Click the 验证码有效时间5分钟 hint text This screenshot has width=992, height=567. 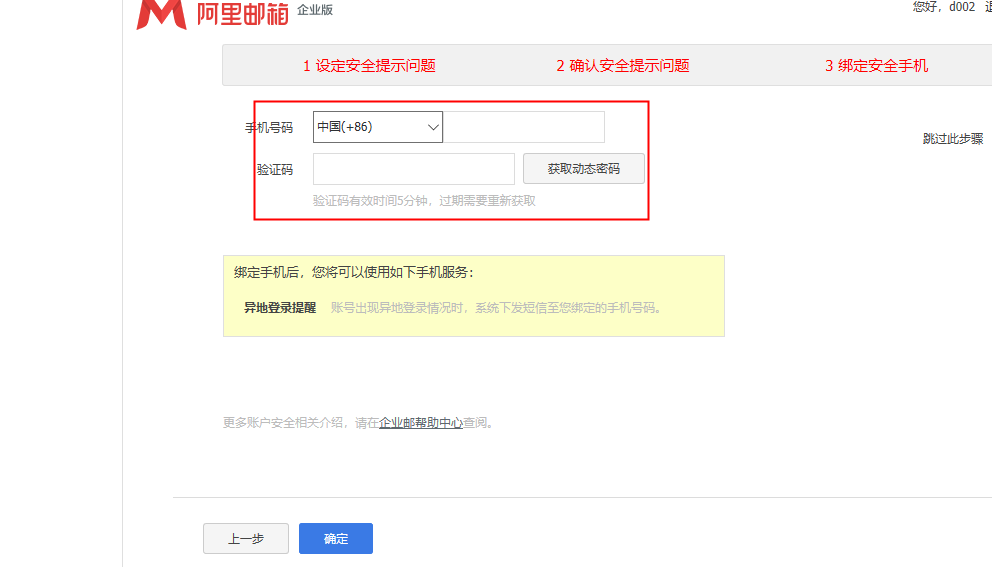click(424, 200)
